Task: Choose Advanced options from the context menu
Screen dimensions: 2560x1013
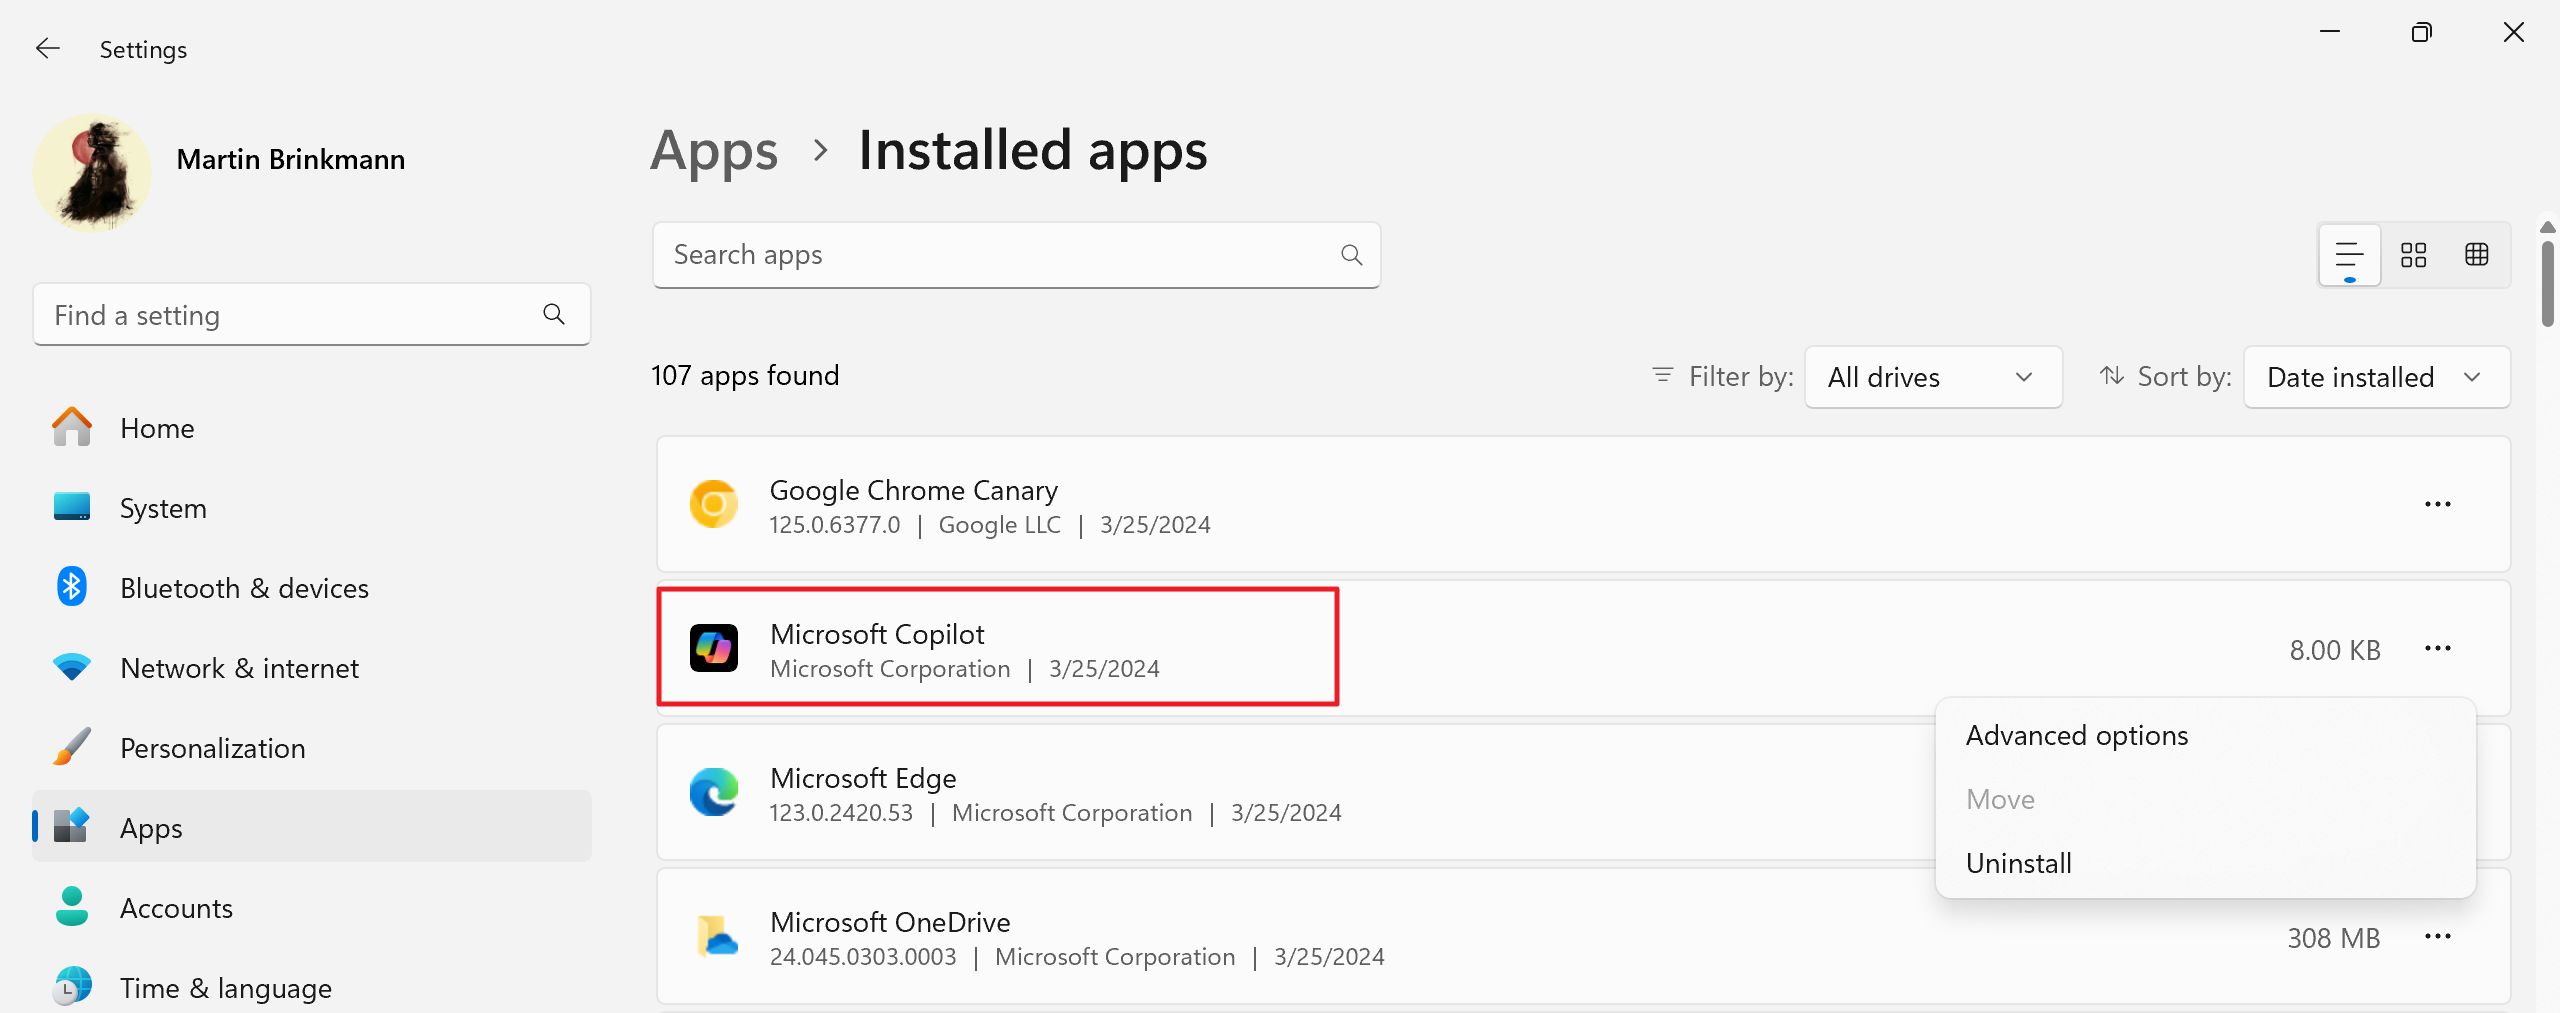Action: tap(2205, 735)
